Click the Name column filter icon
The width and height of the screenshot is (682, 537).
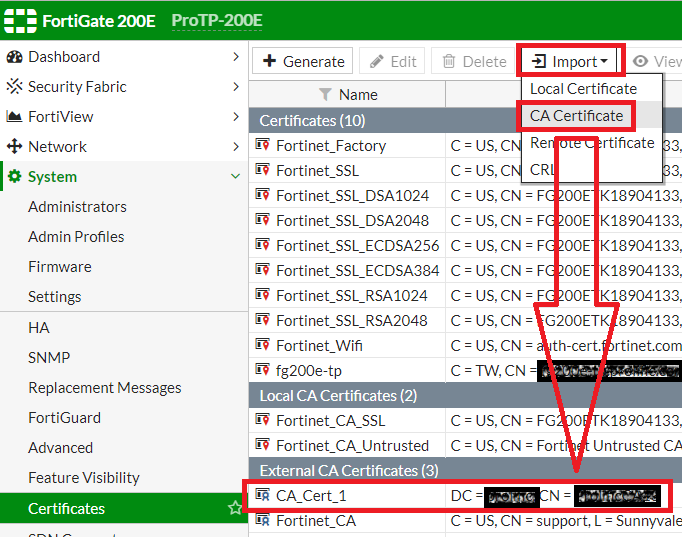tap(325, 94)
